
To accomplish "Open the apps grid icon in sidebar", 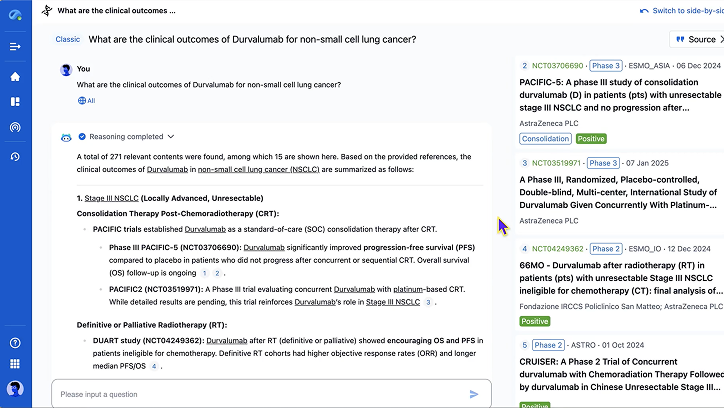I will [15, 364].
